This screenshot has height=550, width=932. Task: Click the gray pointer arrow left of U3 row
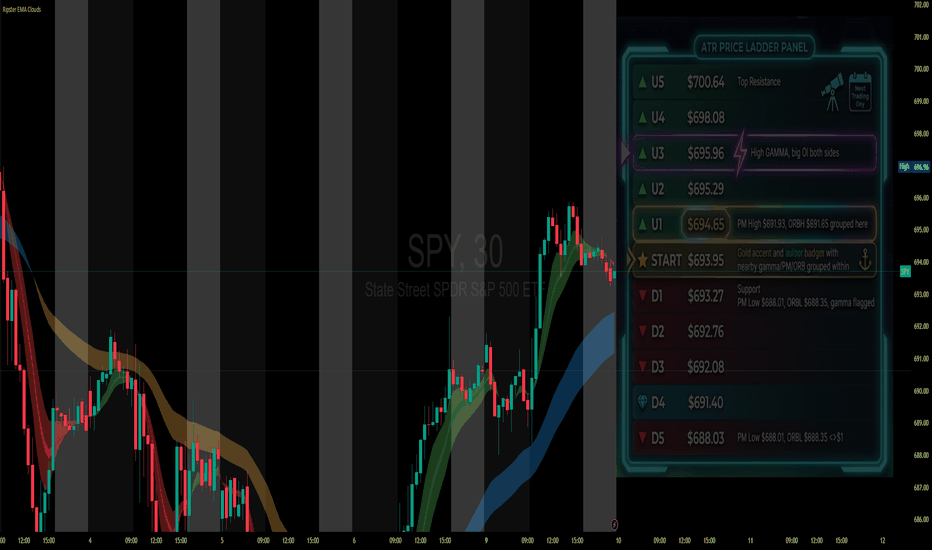coord(625,153)
